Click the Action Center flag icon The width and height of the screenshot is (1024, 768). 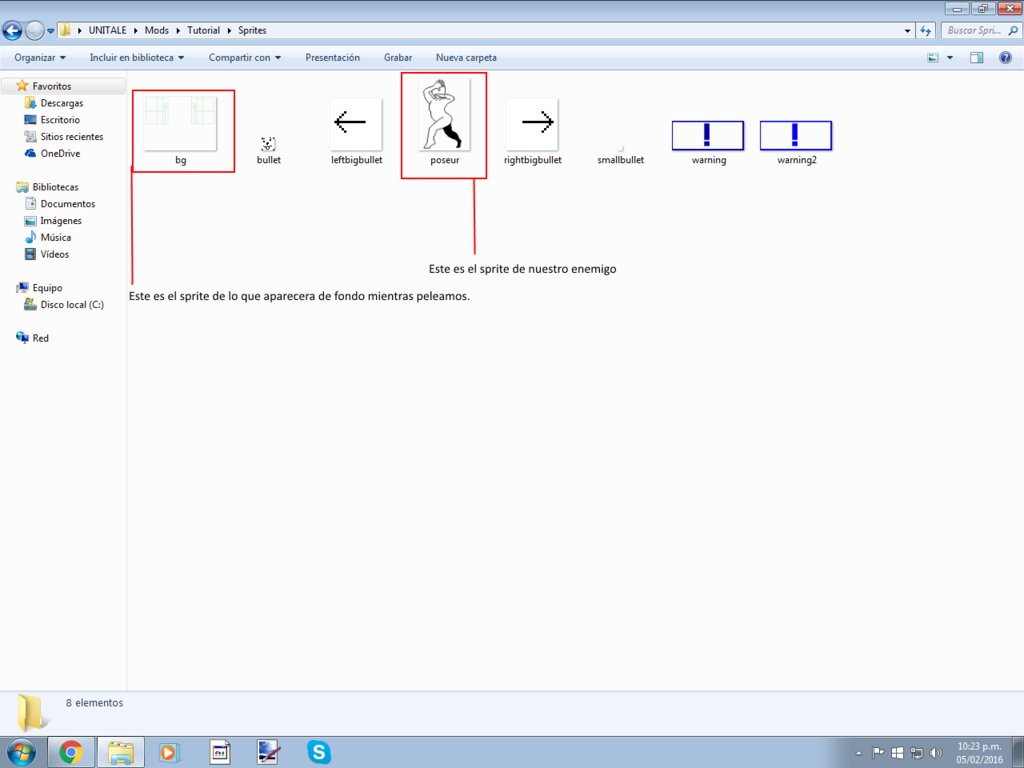(878, 753)
